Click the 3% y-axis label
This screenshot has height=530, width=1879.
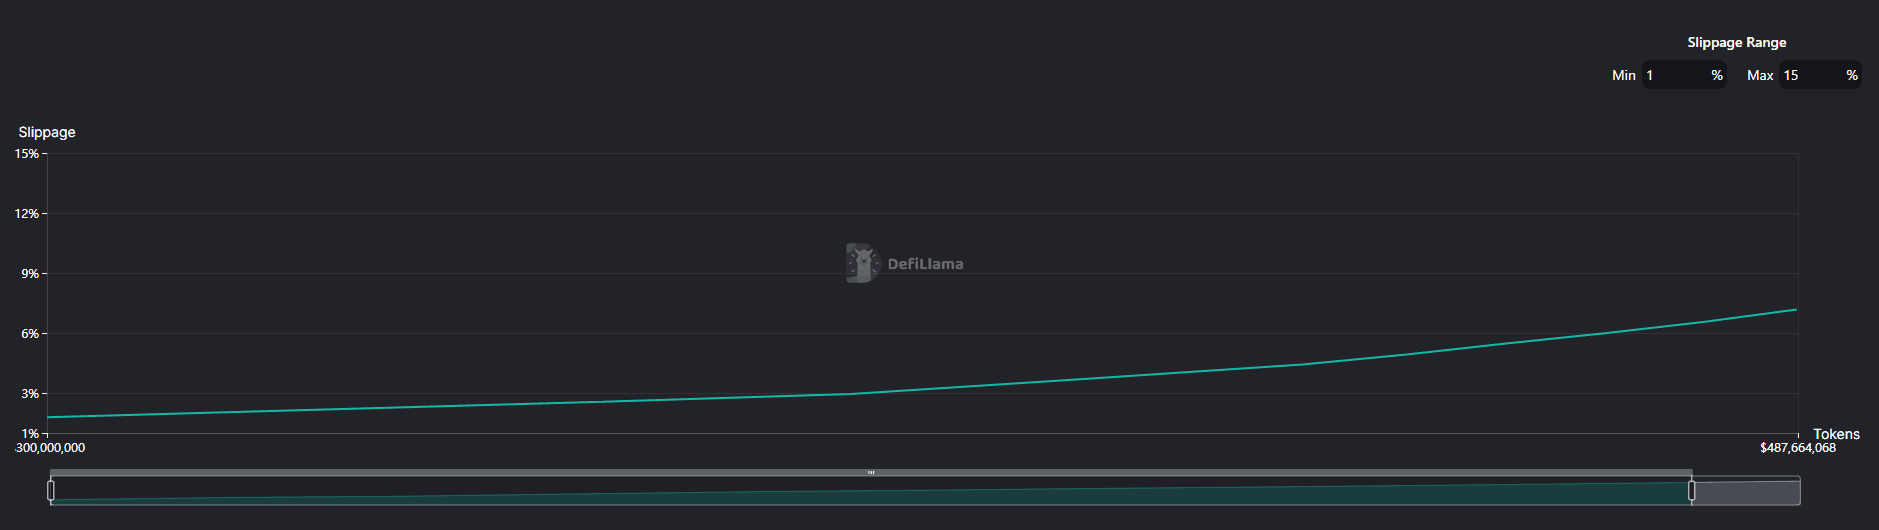pos(29,393)
